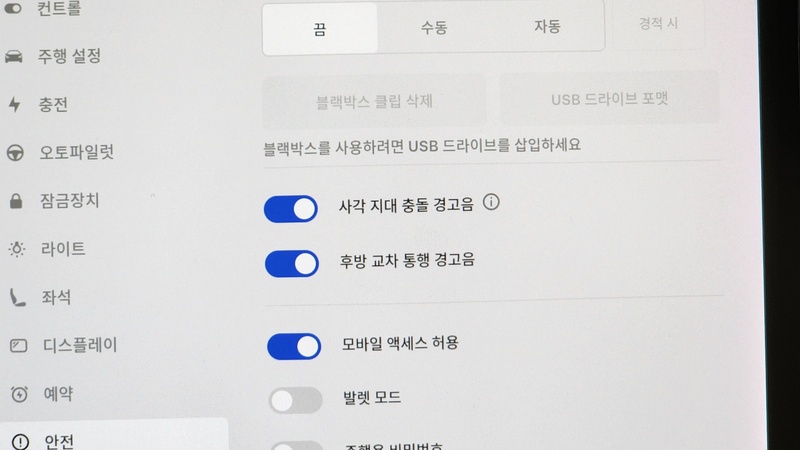Open info icon next to 사각 지대 충돌 경고음
The image size is (800, 450).
[491, 203]
